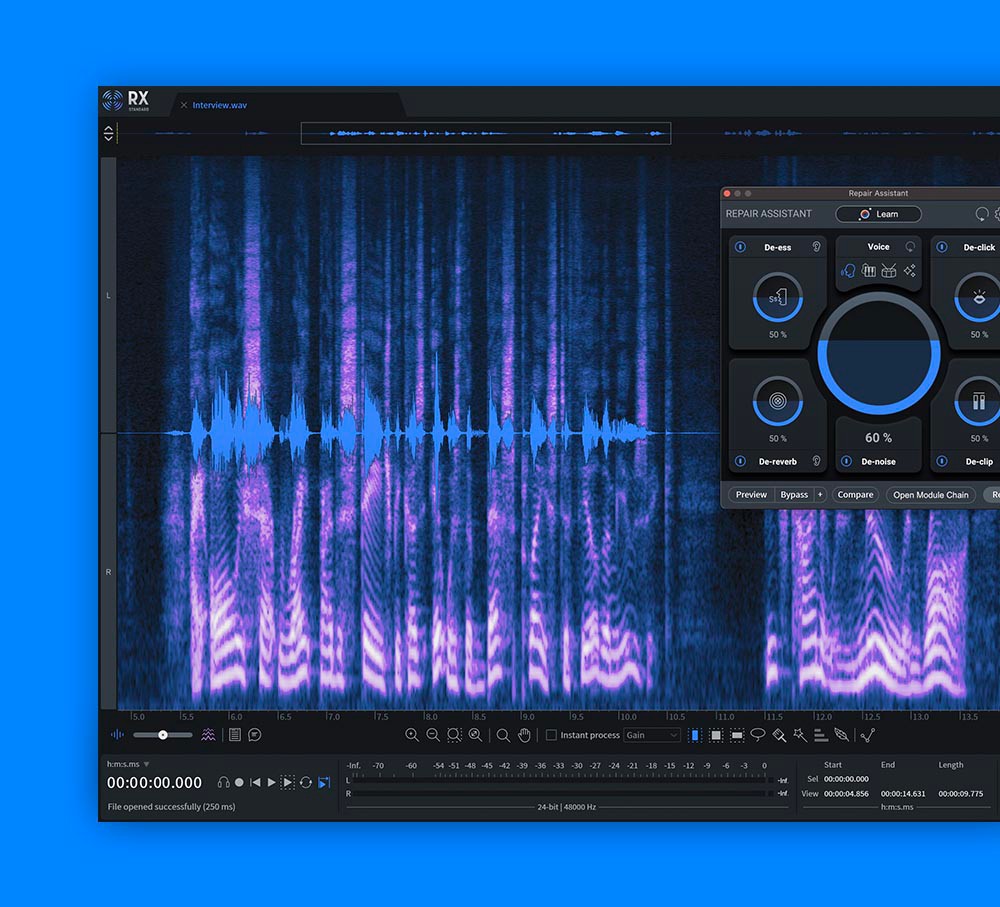Viewport: 1000px width, 907px height.
Task: Play the selection only
Action: pyautogui.click(x=288, y=782)
